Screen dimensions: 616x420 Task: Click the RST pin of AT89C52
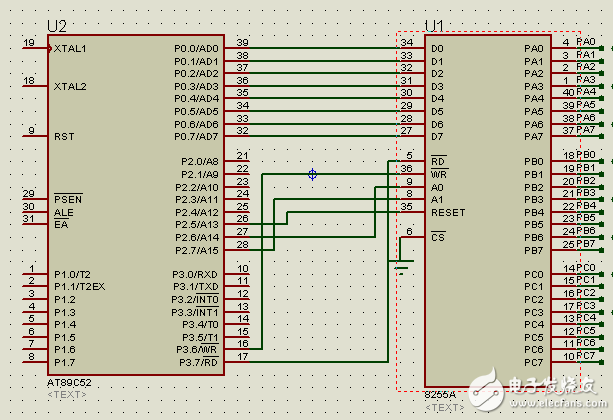64,136
